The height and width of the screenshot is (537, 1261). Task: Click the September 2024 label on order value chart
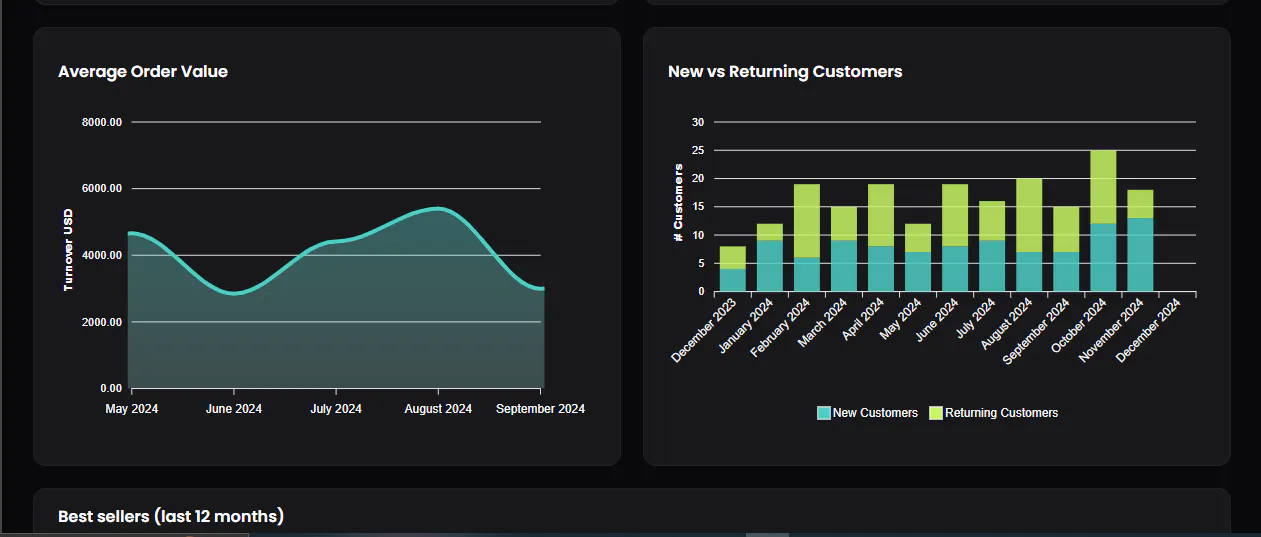tap(540, 409)
